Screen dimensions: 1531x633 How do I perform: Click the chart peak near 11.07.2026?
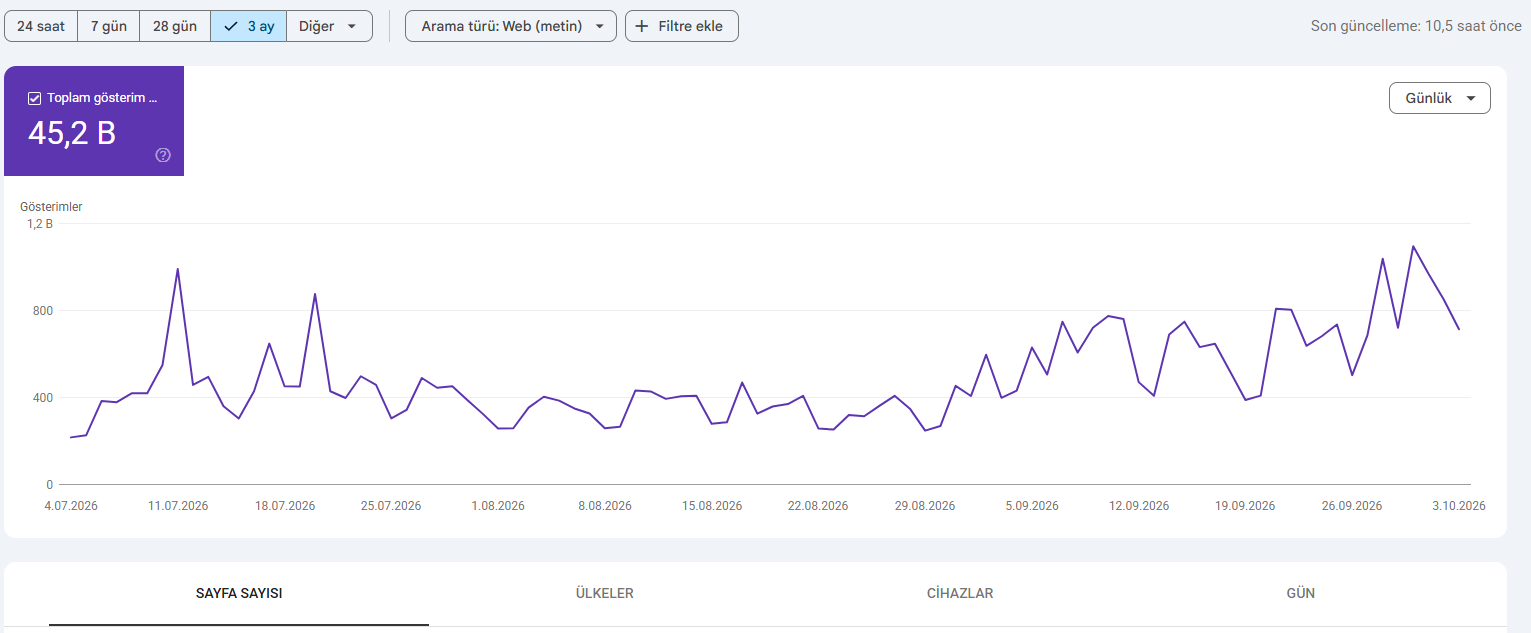point(177,269)
